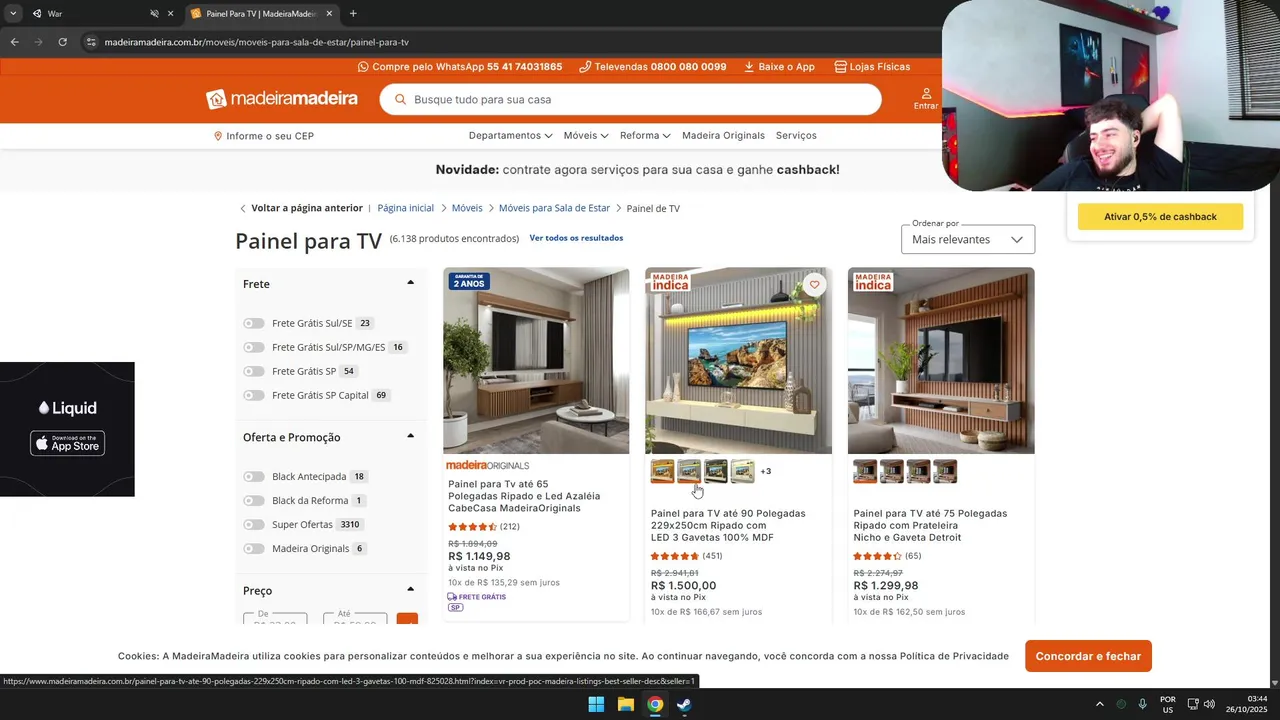Click Serviços nav item
The image size is (1280, 720).
coord(796,135)
